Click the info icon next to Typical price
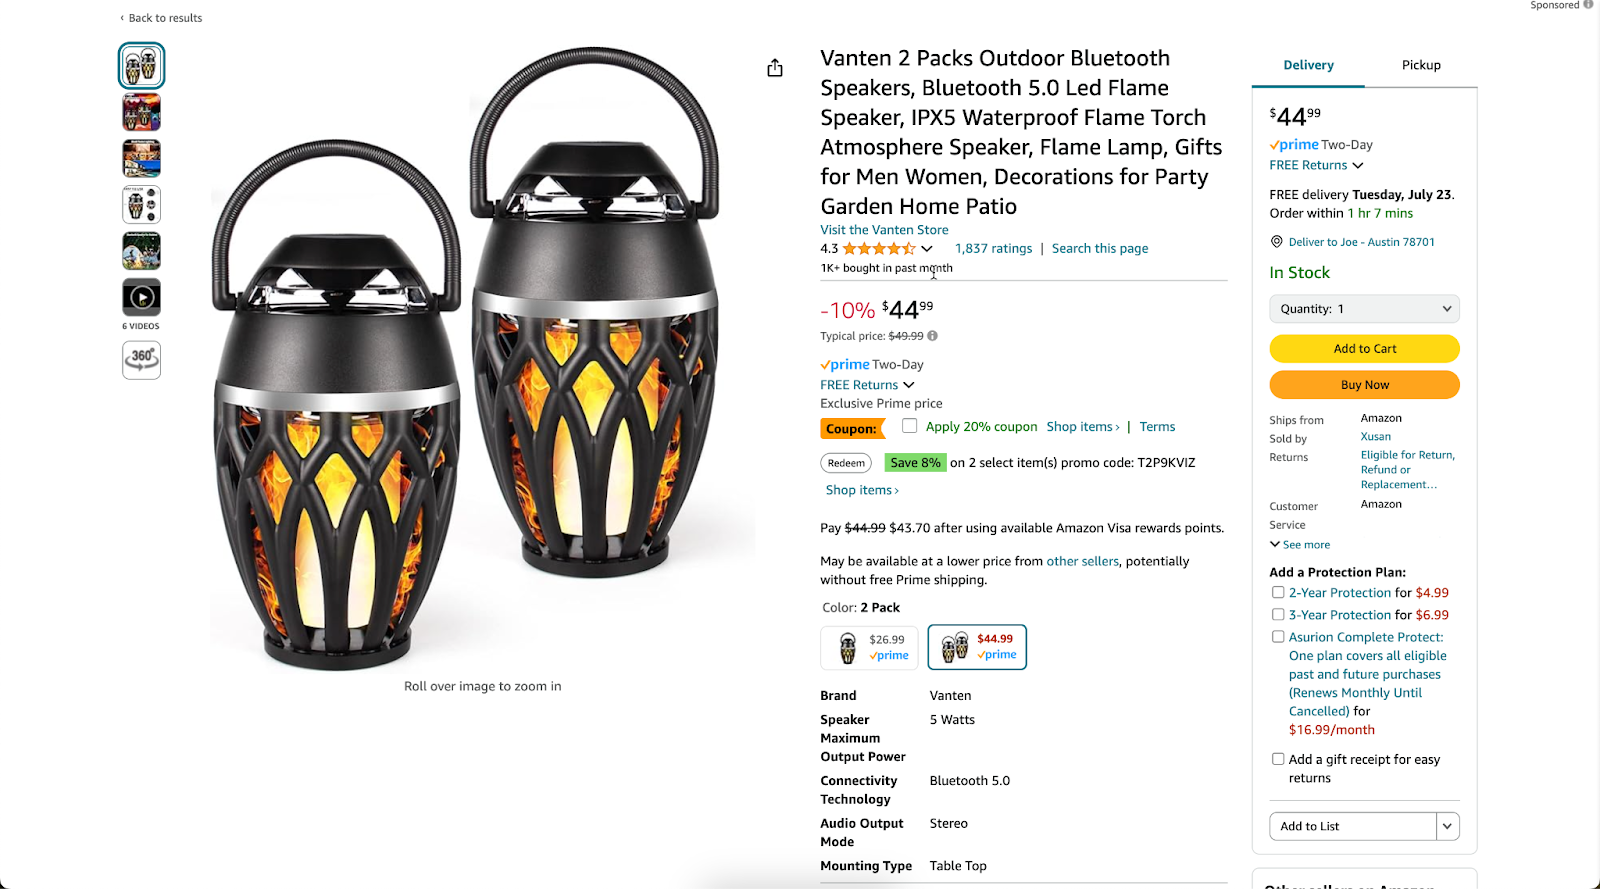The height and width of the screenshot is (889, 1600). click(933, 335)
